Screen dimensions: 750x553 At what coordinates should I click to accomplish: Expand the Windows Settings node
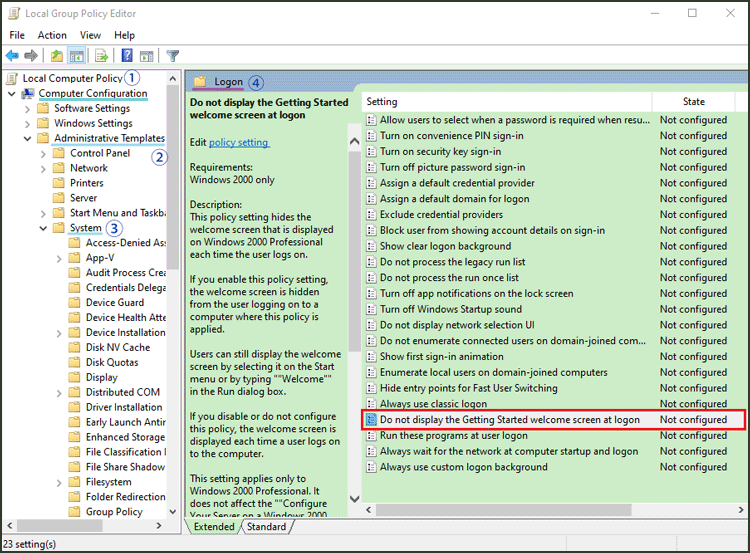[27, 124]
